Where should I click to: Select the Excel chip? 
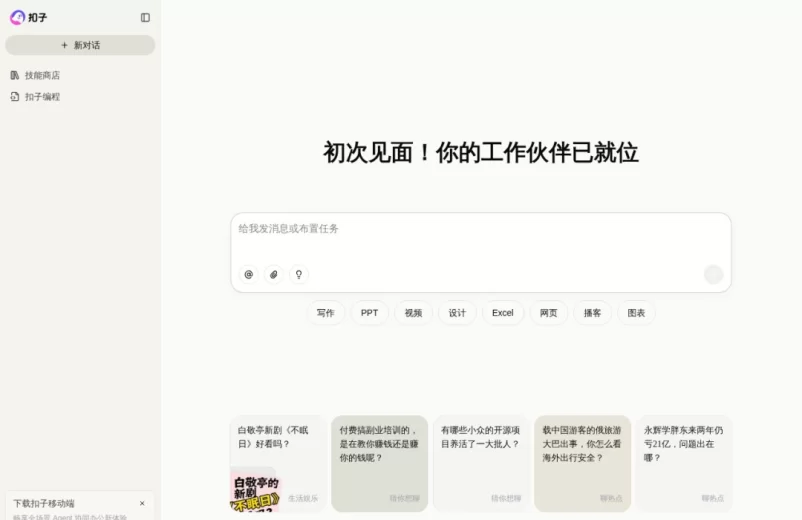click(503, 313)
